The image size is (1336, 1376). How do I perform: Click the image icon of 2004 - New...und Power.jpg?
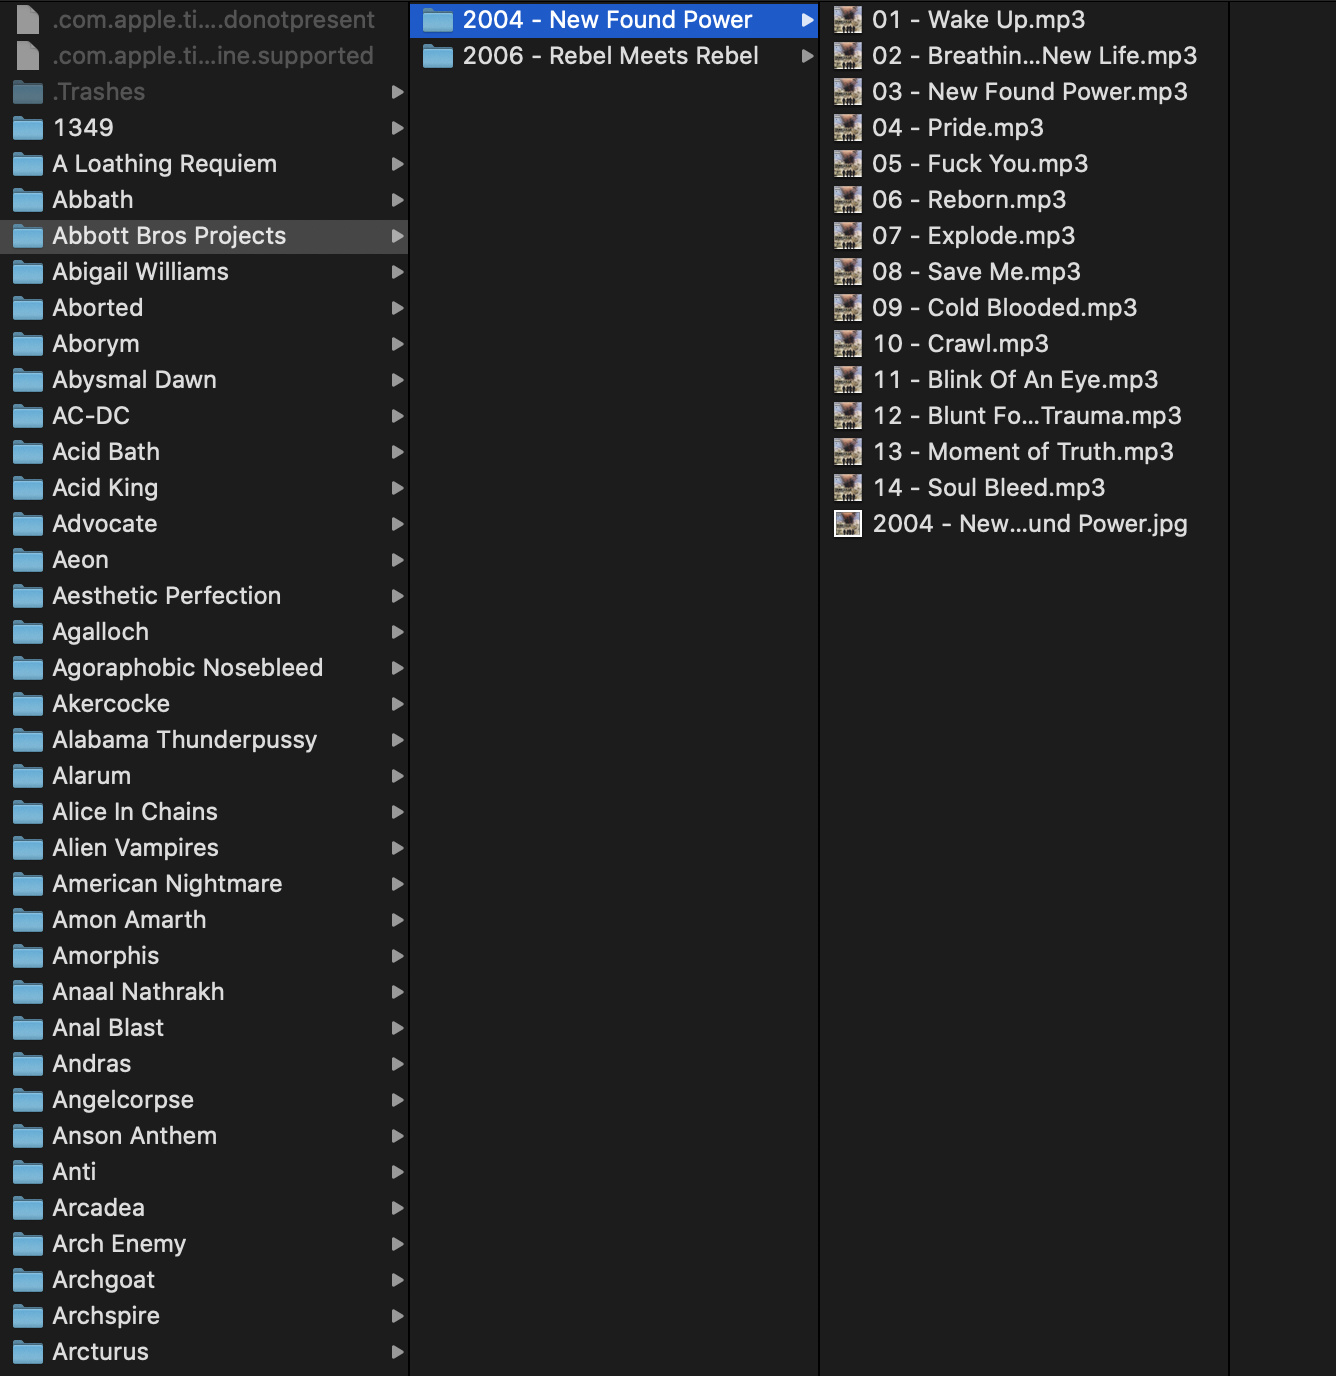pos(848,524)
